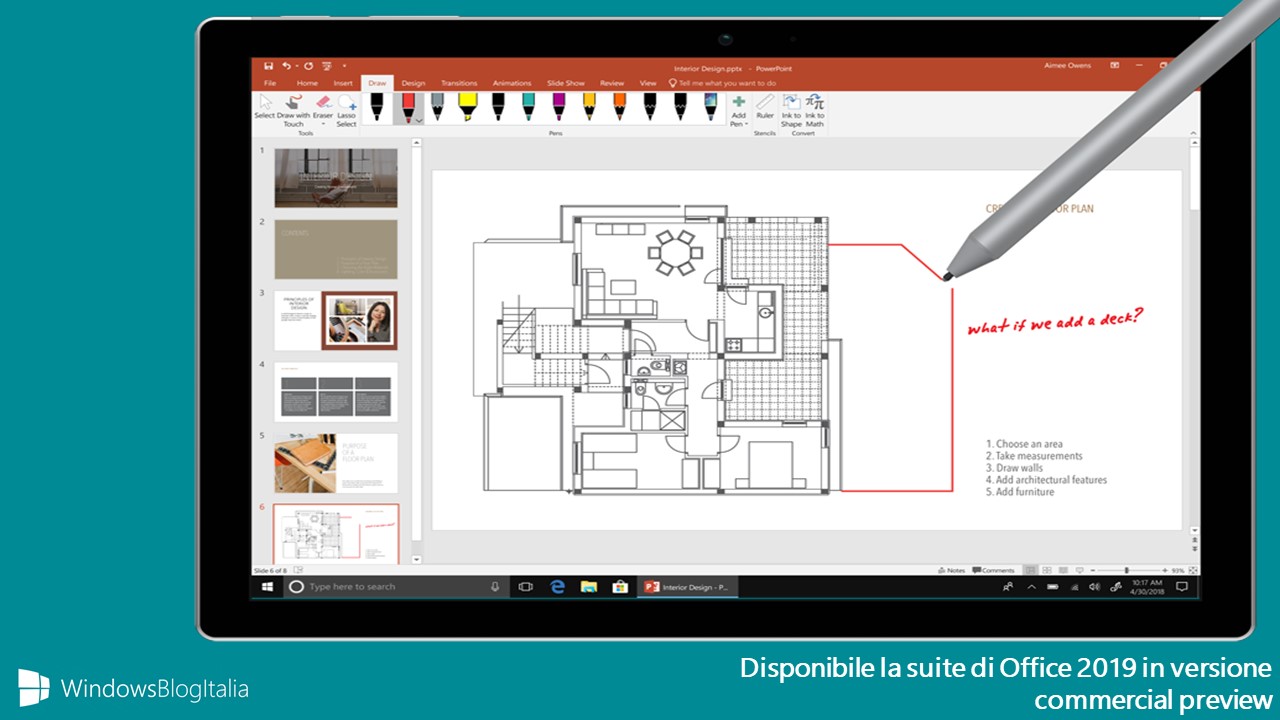Screen dimensions: 1280x720
Task: Toggle the Ruler stencil
Action: pos(765,108)
